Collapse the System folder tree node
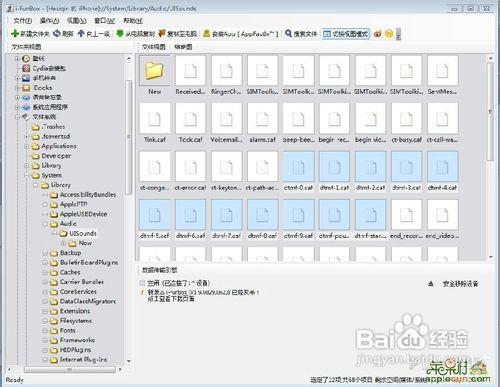The height and width of the screenshot is (387, 500). 27,175
